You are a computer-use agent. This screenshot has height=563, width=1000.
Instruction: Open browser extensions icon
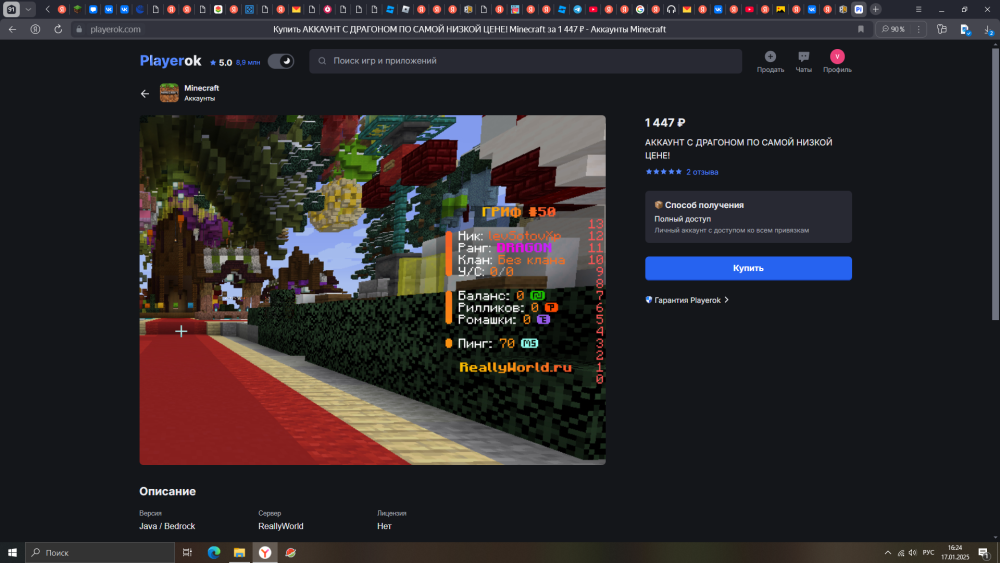942,29
